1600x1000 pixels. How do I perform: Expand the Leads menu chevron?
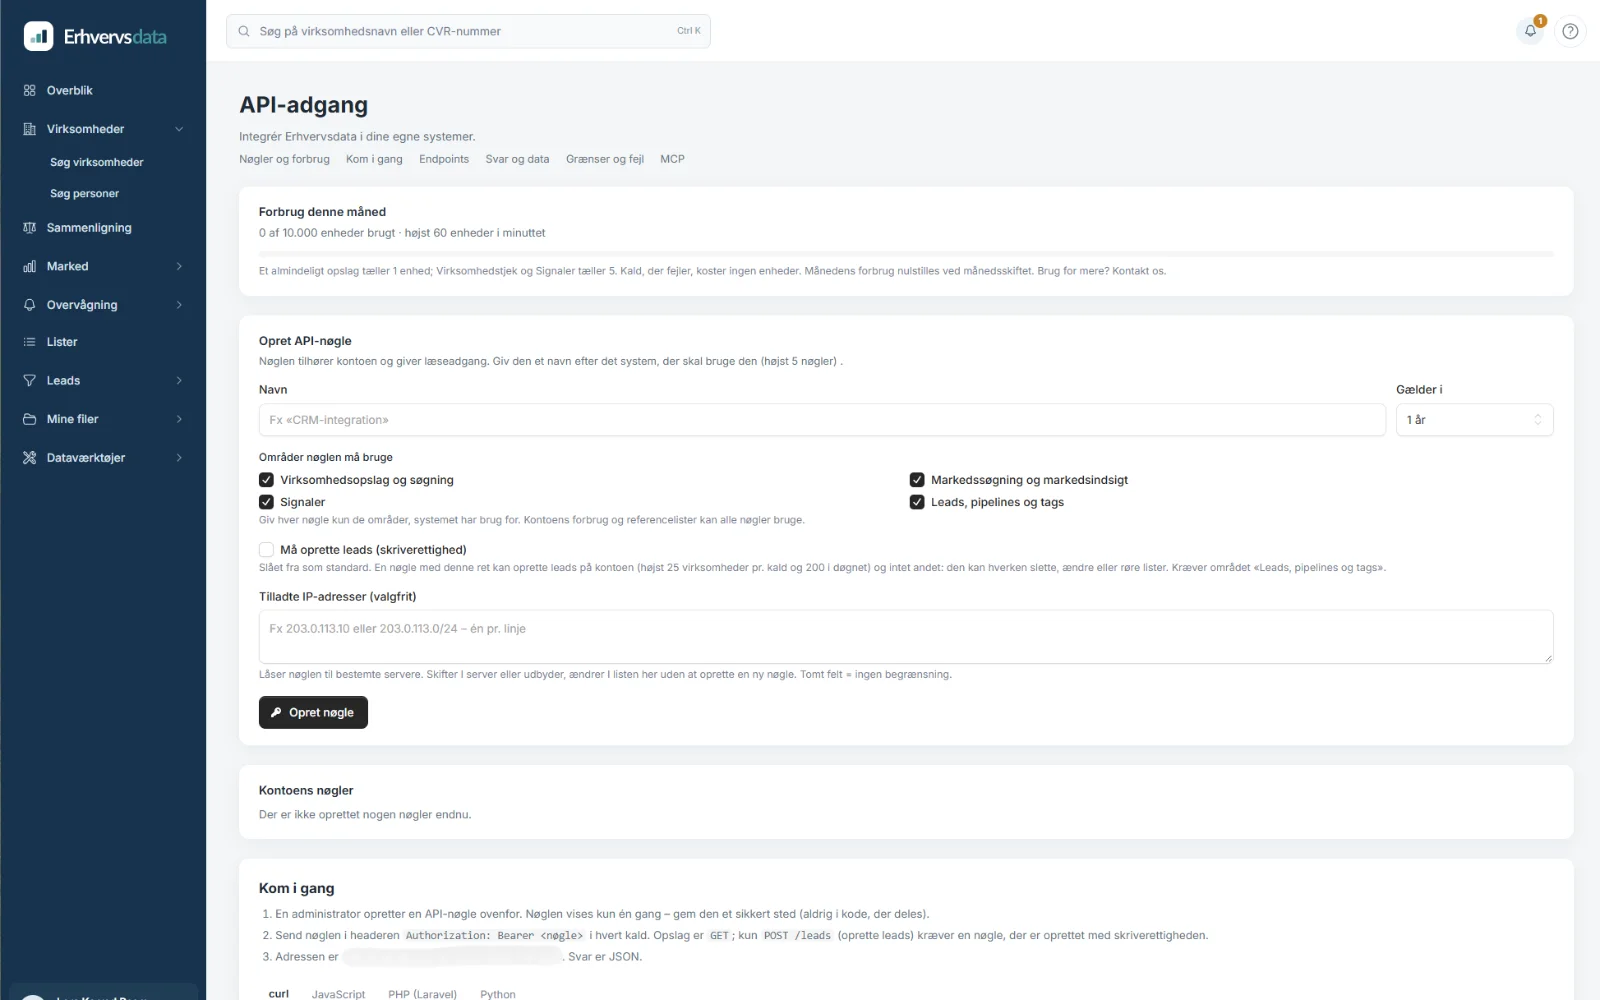(x=179, y=380)
